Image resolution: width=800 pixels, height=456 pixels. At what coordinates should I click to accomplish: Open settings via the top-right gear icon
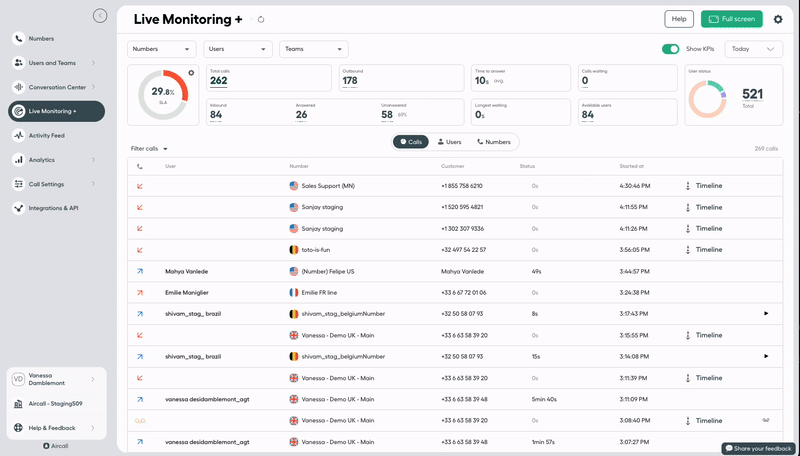(x=778, y=19)
